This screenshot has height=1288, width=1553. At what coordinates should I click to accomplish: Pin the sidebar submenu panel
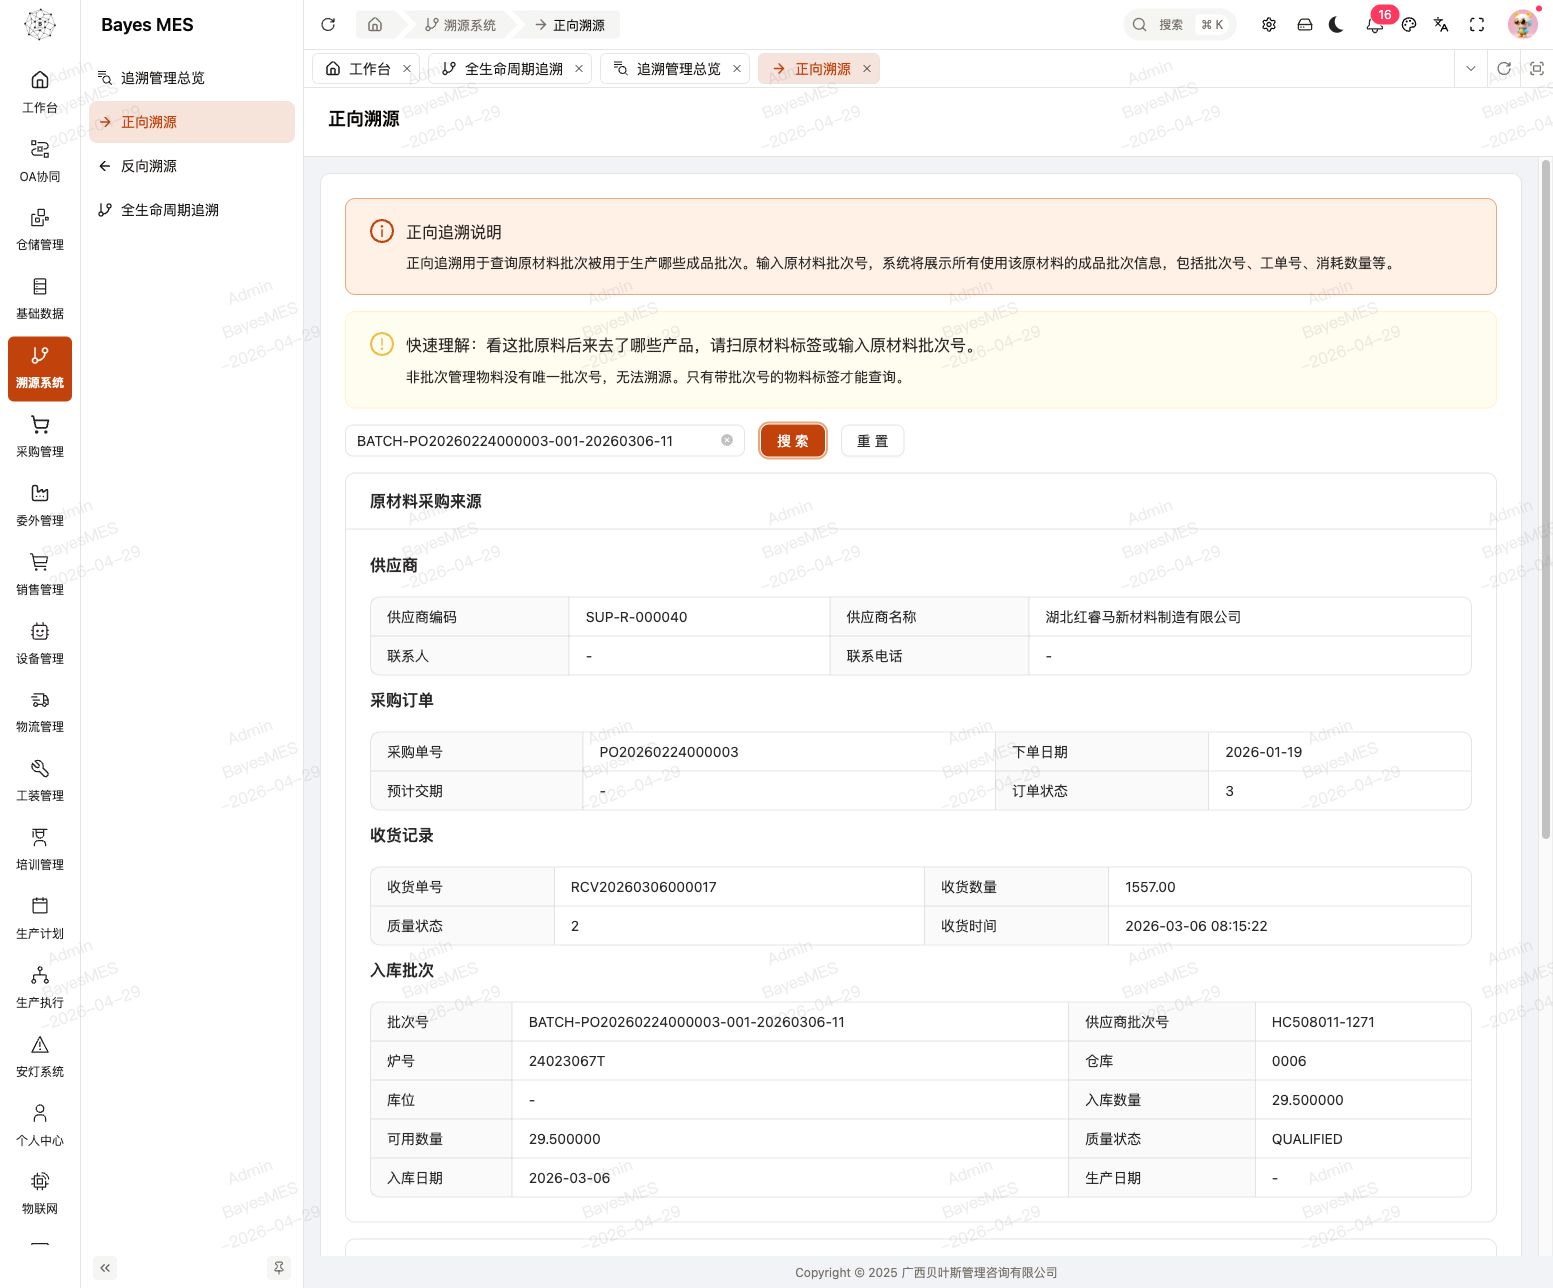[x=279, y=1268]
